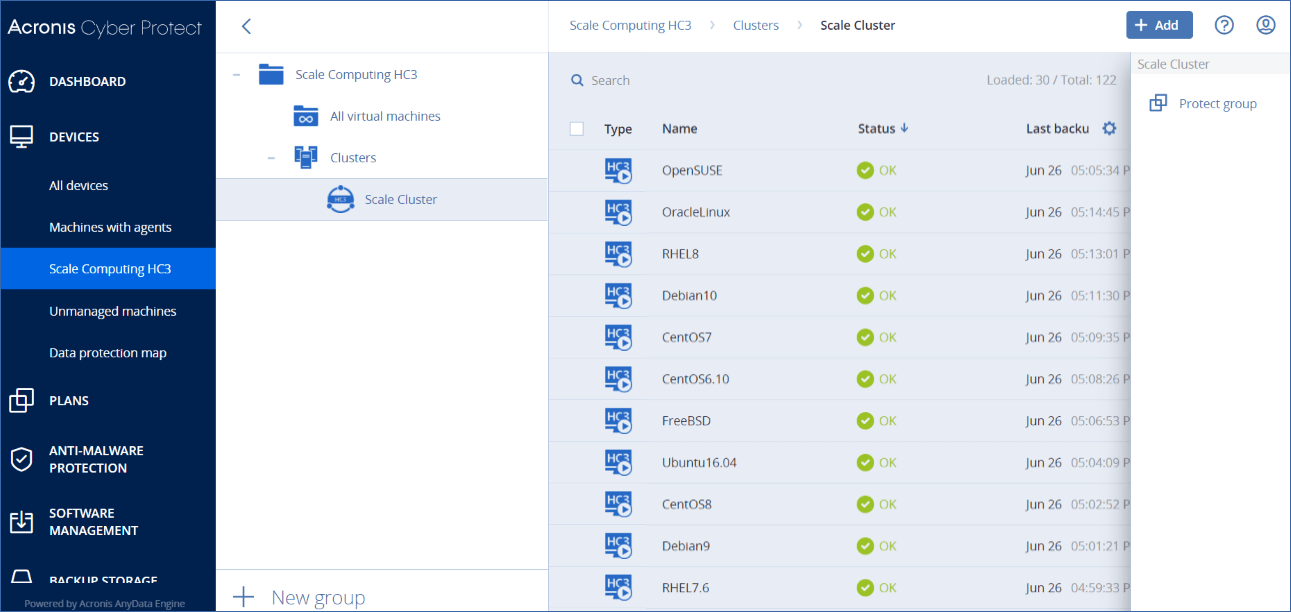The image size is (1291, 612).
Task: Open Data protection map
Action: [108, 353]
